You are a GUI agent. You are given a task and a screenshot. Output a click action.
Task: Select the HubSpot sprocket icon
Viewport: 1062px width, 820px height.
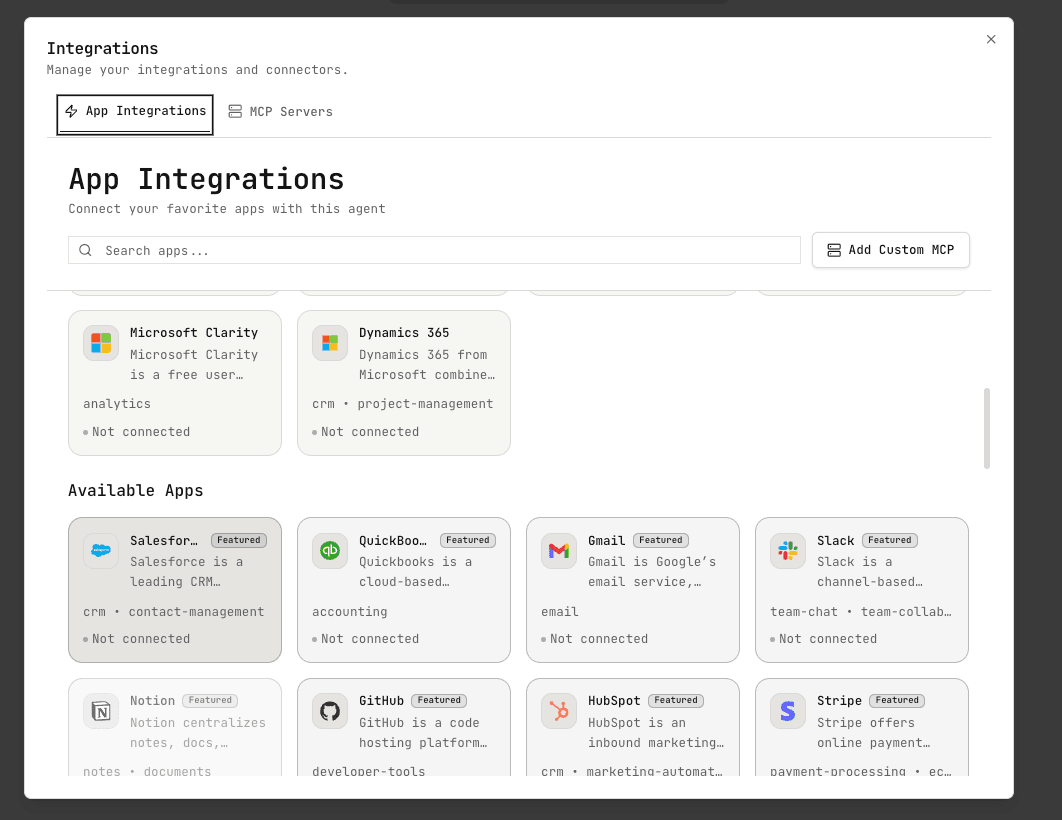[558, 710]
